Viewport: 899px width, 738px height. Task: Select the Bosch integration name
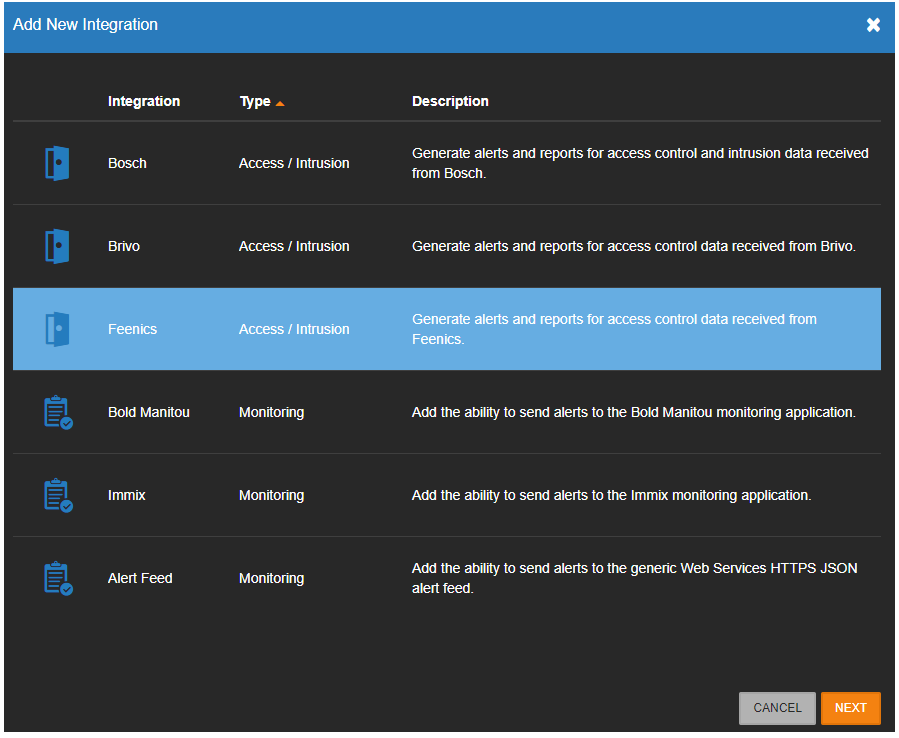127,163
